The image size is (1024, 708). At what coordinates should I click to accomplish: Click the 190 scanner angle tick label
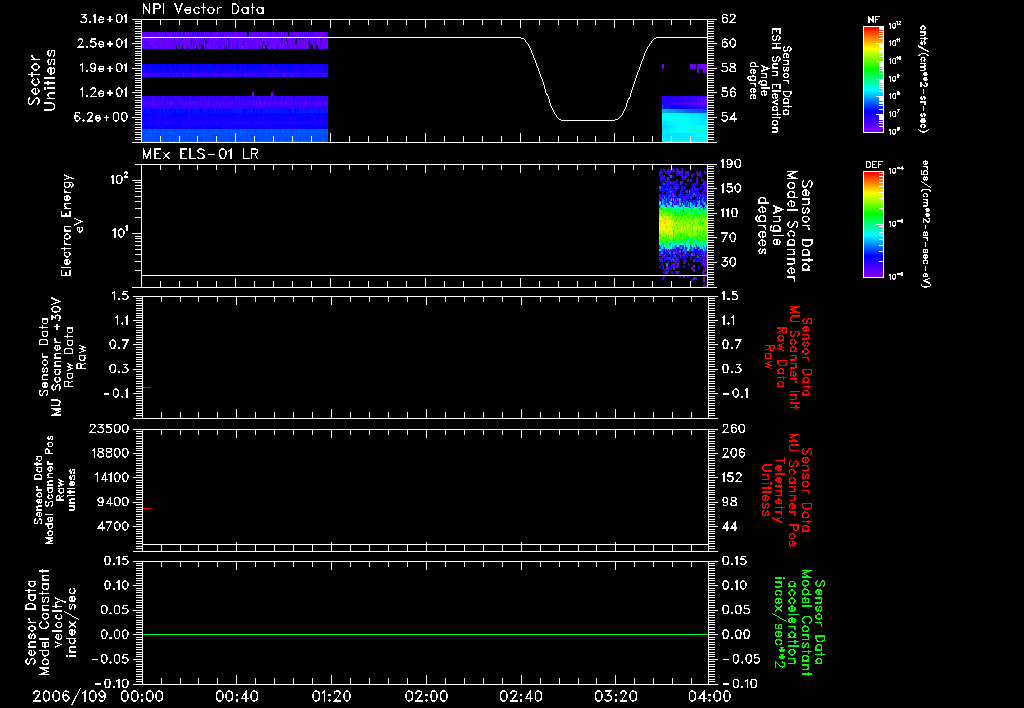tap(732, 163)
